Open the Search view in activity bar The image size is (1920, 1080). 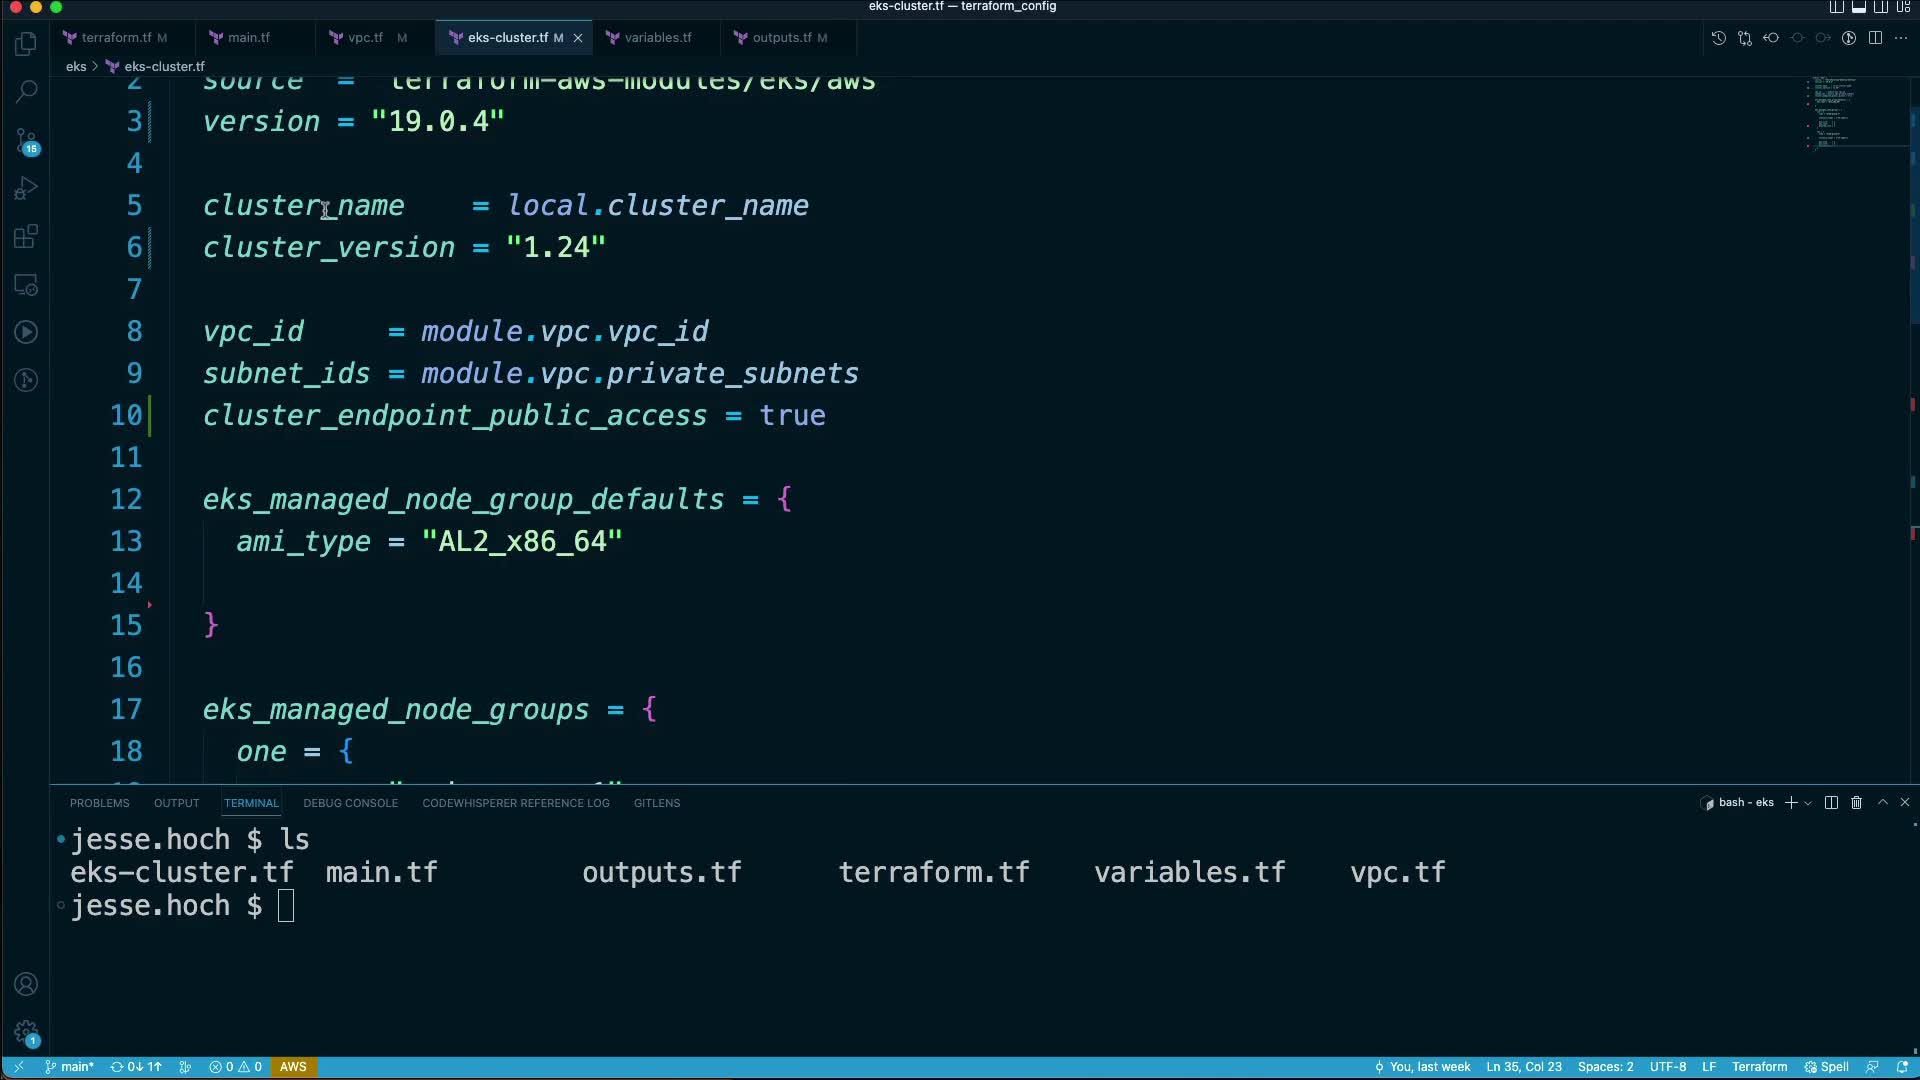coord(26,91)
